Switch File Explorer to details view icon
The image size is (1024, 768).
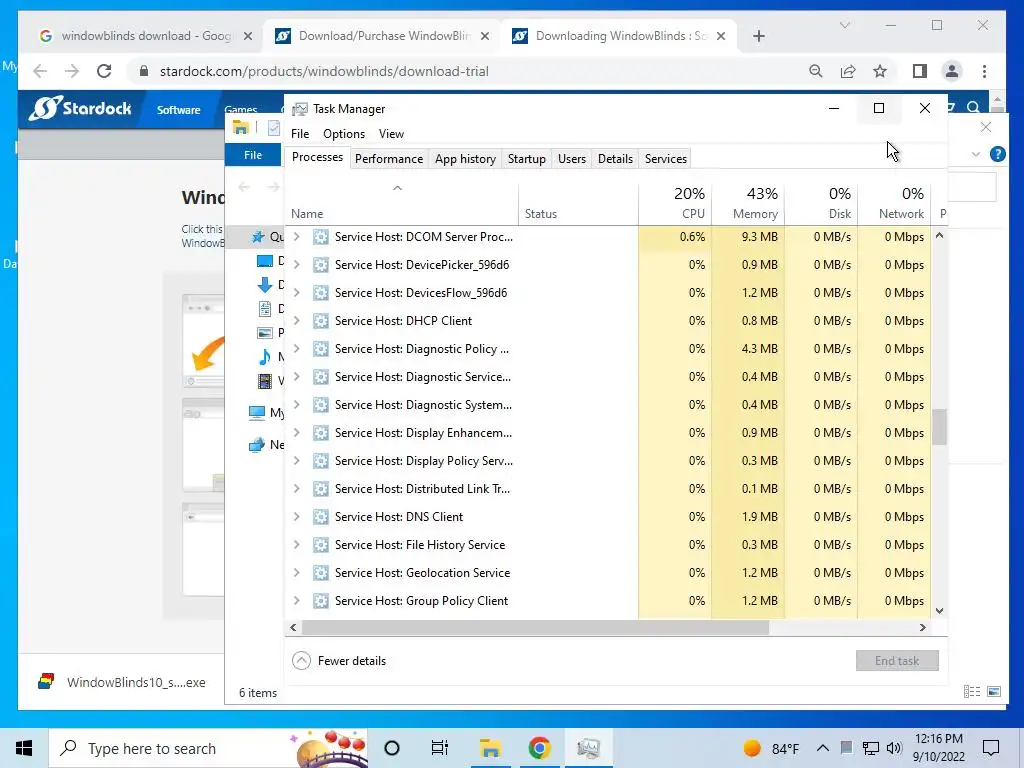coord(972,692)
